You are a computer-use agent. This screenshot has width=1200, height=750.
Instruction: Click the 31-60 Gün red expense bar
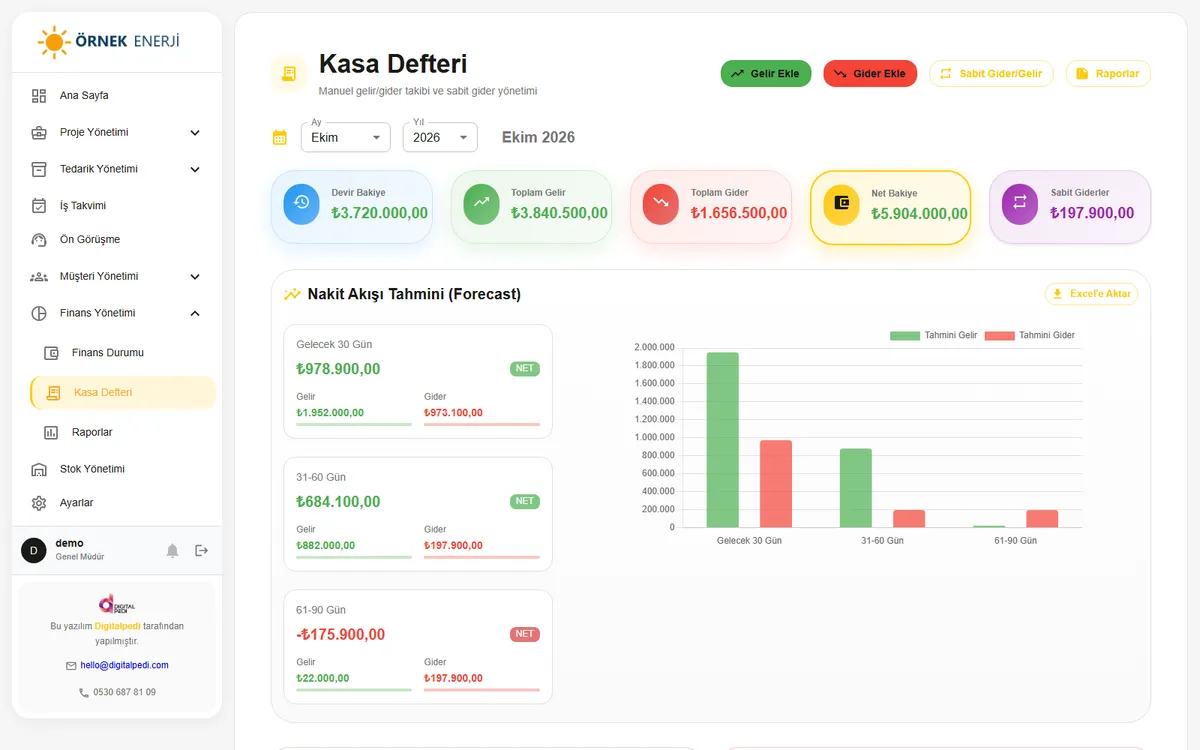click(x=909, y=518)
